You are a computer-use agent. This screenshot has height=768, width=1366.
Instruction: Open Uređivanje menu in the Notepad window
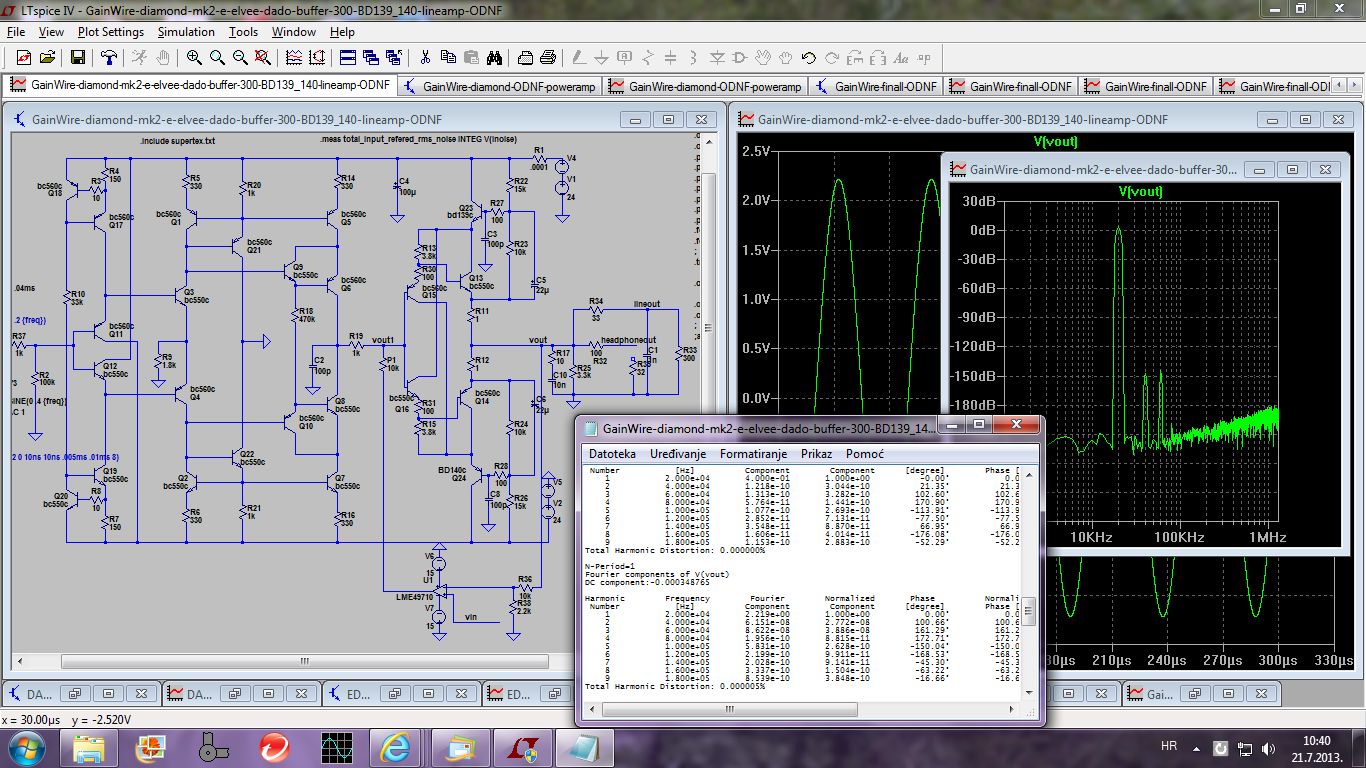[x=678, y=454]
